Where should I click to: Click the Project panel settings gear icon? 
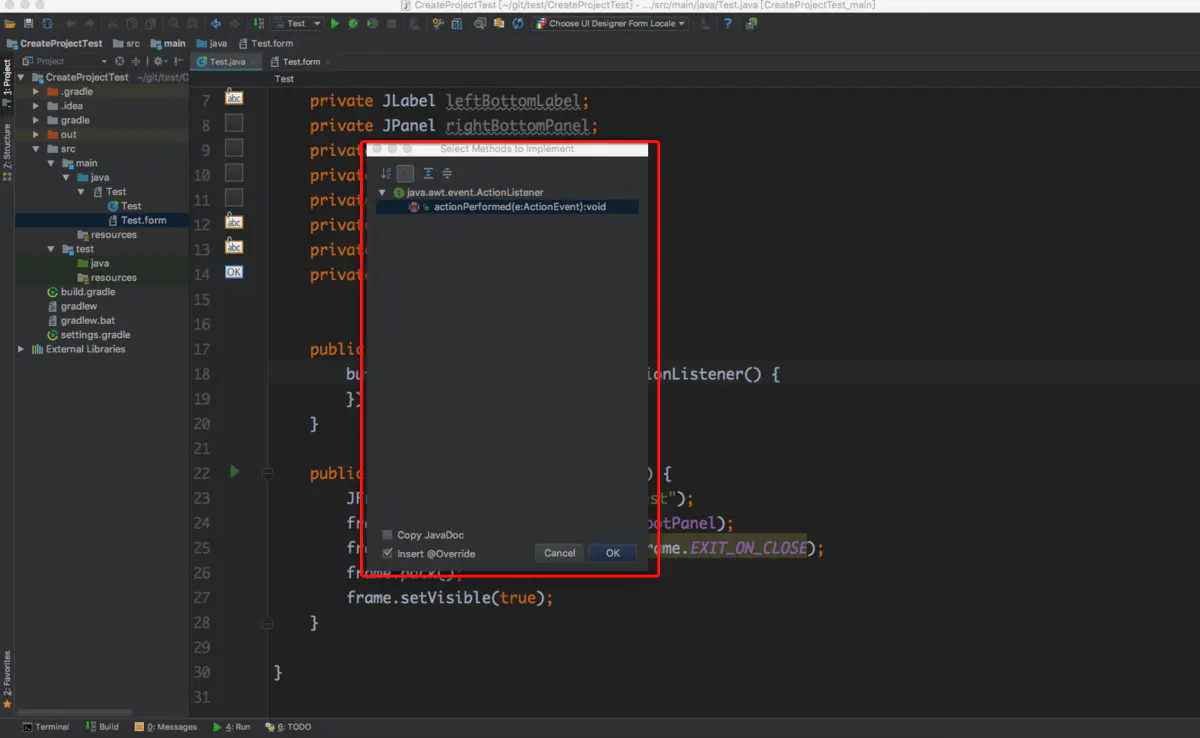pos(160,61)
